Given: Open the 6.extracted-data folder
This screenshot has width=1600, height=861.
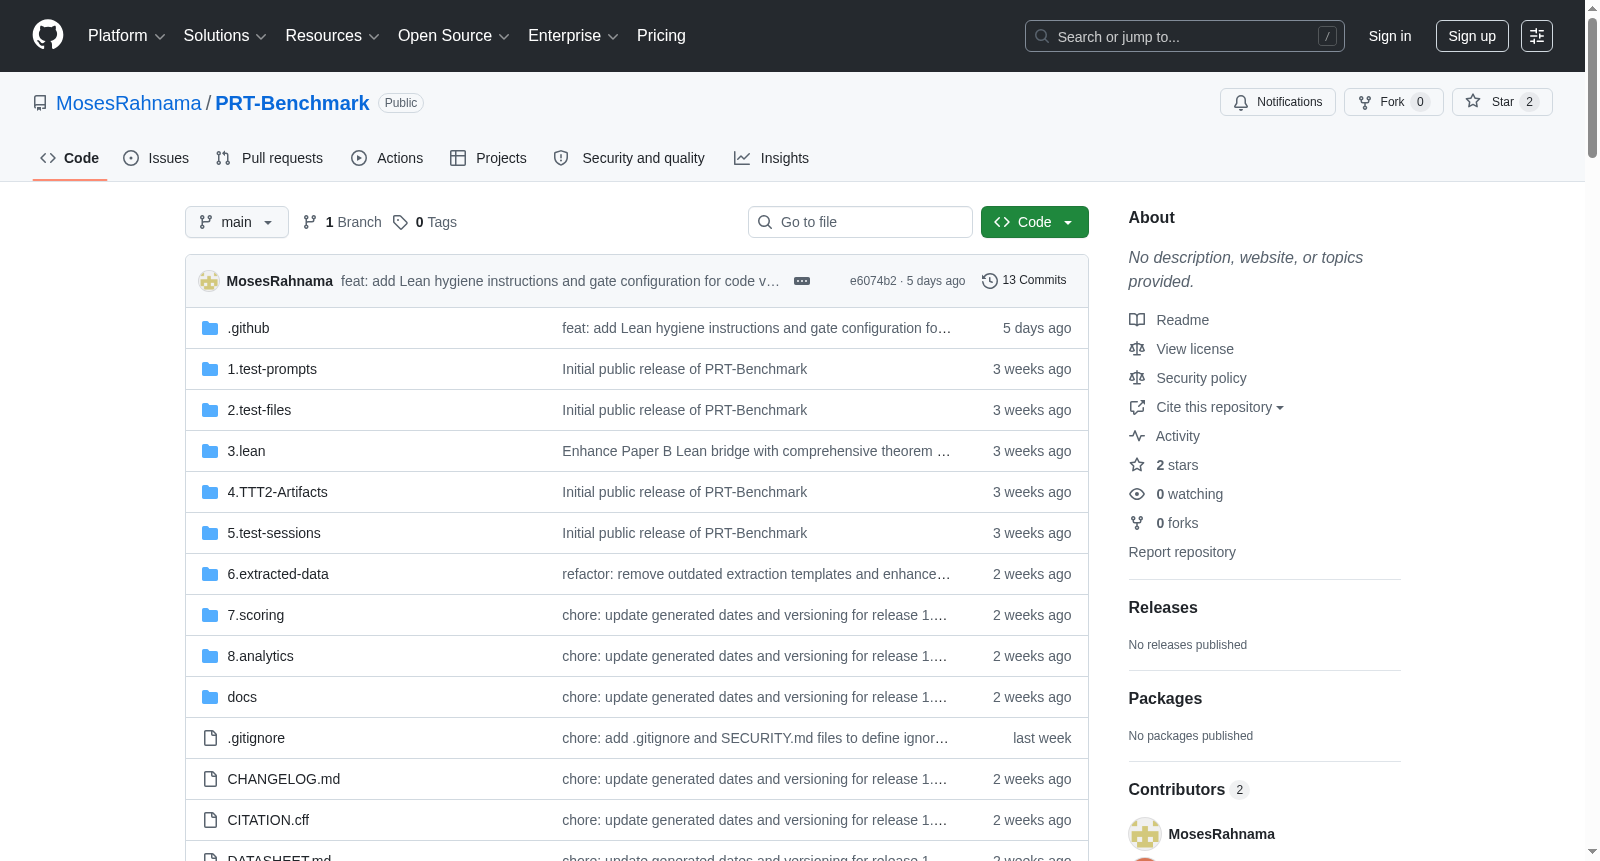Looking at the screenshot, I should [278, 574].
